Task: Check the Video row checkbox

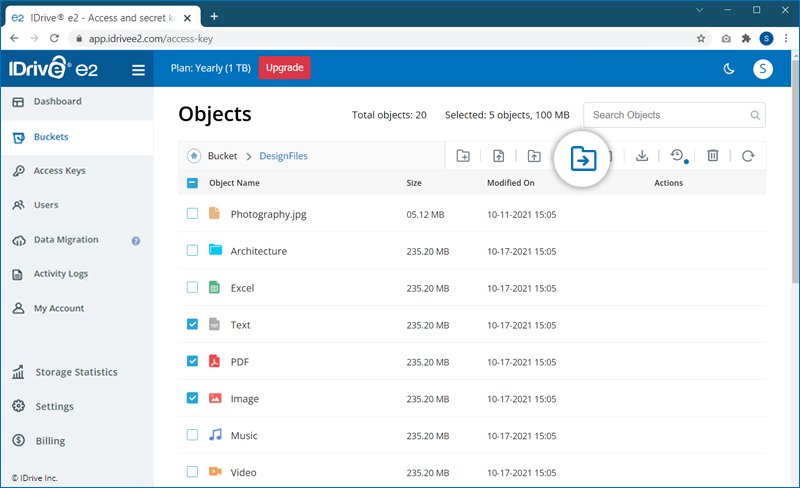Action: tap(192, 471)
